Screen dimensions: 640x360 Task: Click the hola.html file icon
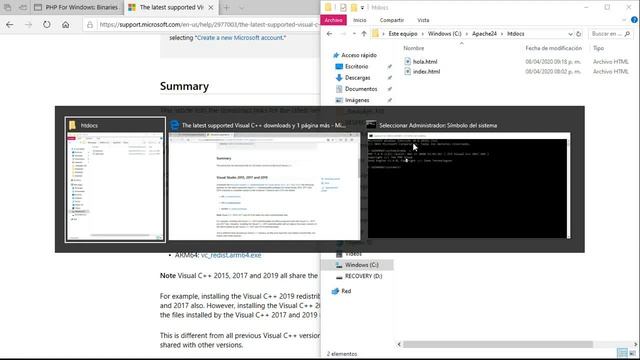click(x=407, y=61)
